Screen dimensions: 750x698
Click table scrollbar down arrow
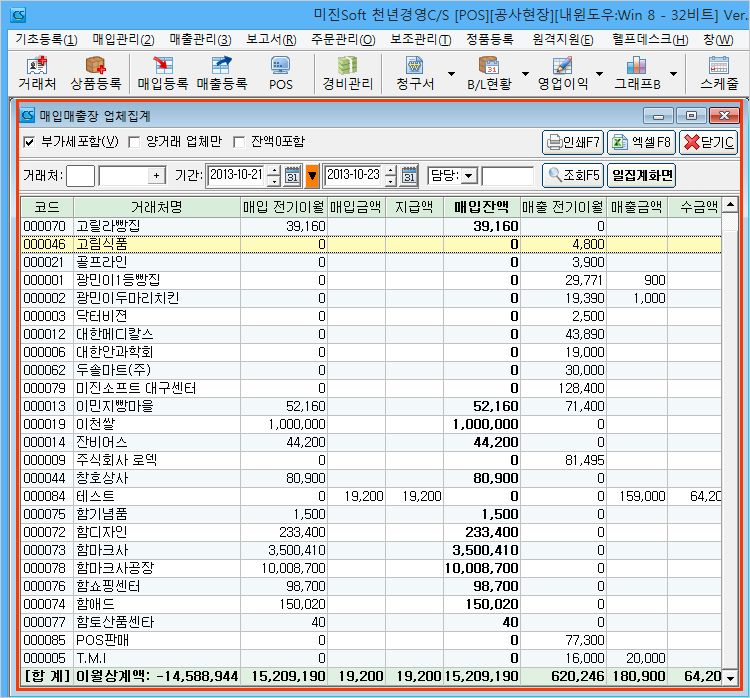point(730,677)
